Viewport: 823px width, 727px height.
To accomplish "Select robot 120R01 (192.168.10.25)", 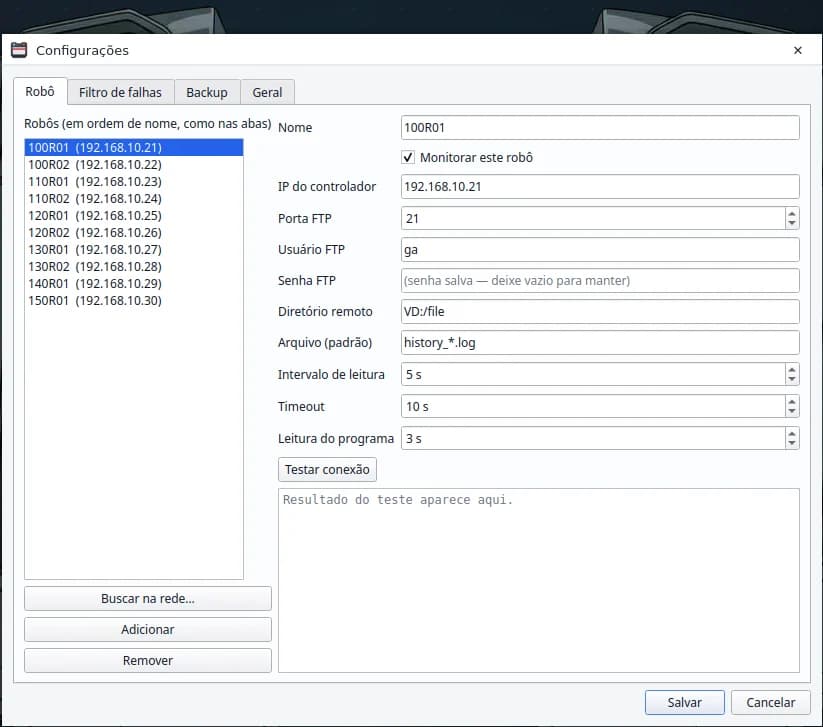I will (134, 216).
